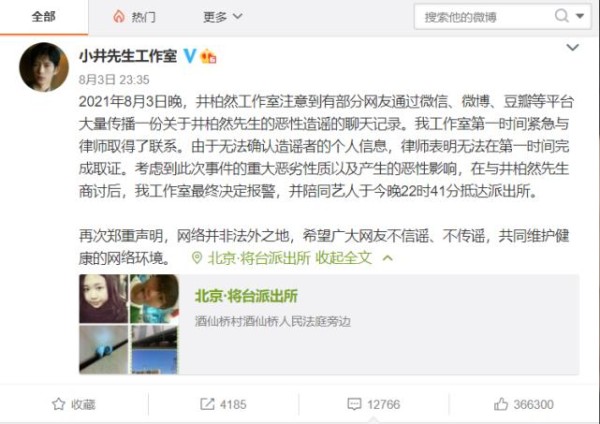Open the profile avatar of 小井先生工作室
This screenshot has width=600, height=424.
44,67
